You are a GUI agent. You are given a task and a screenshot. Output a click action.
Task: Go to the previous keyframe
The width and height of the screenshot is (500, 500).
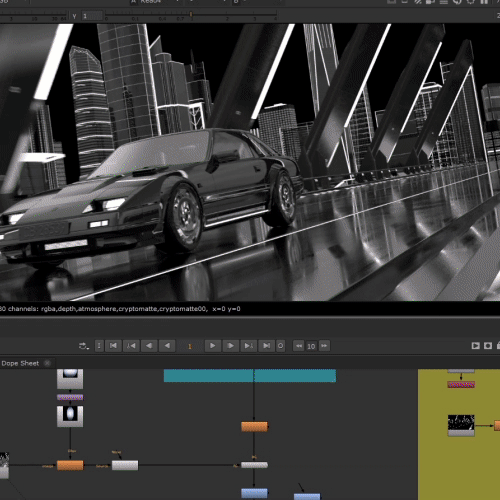click(x=131, y=346)
